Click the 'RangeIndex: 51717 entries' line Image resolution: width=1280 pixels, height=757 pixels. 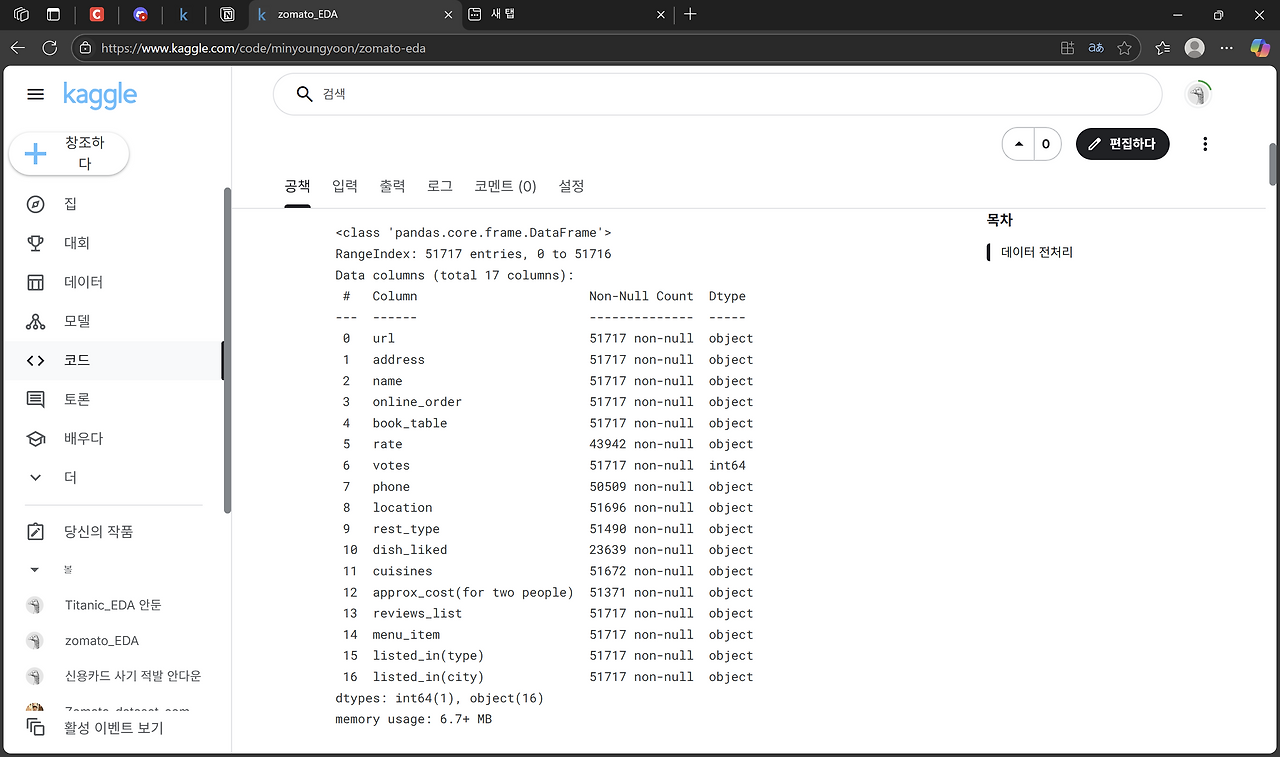473,254
